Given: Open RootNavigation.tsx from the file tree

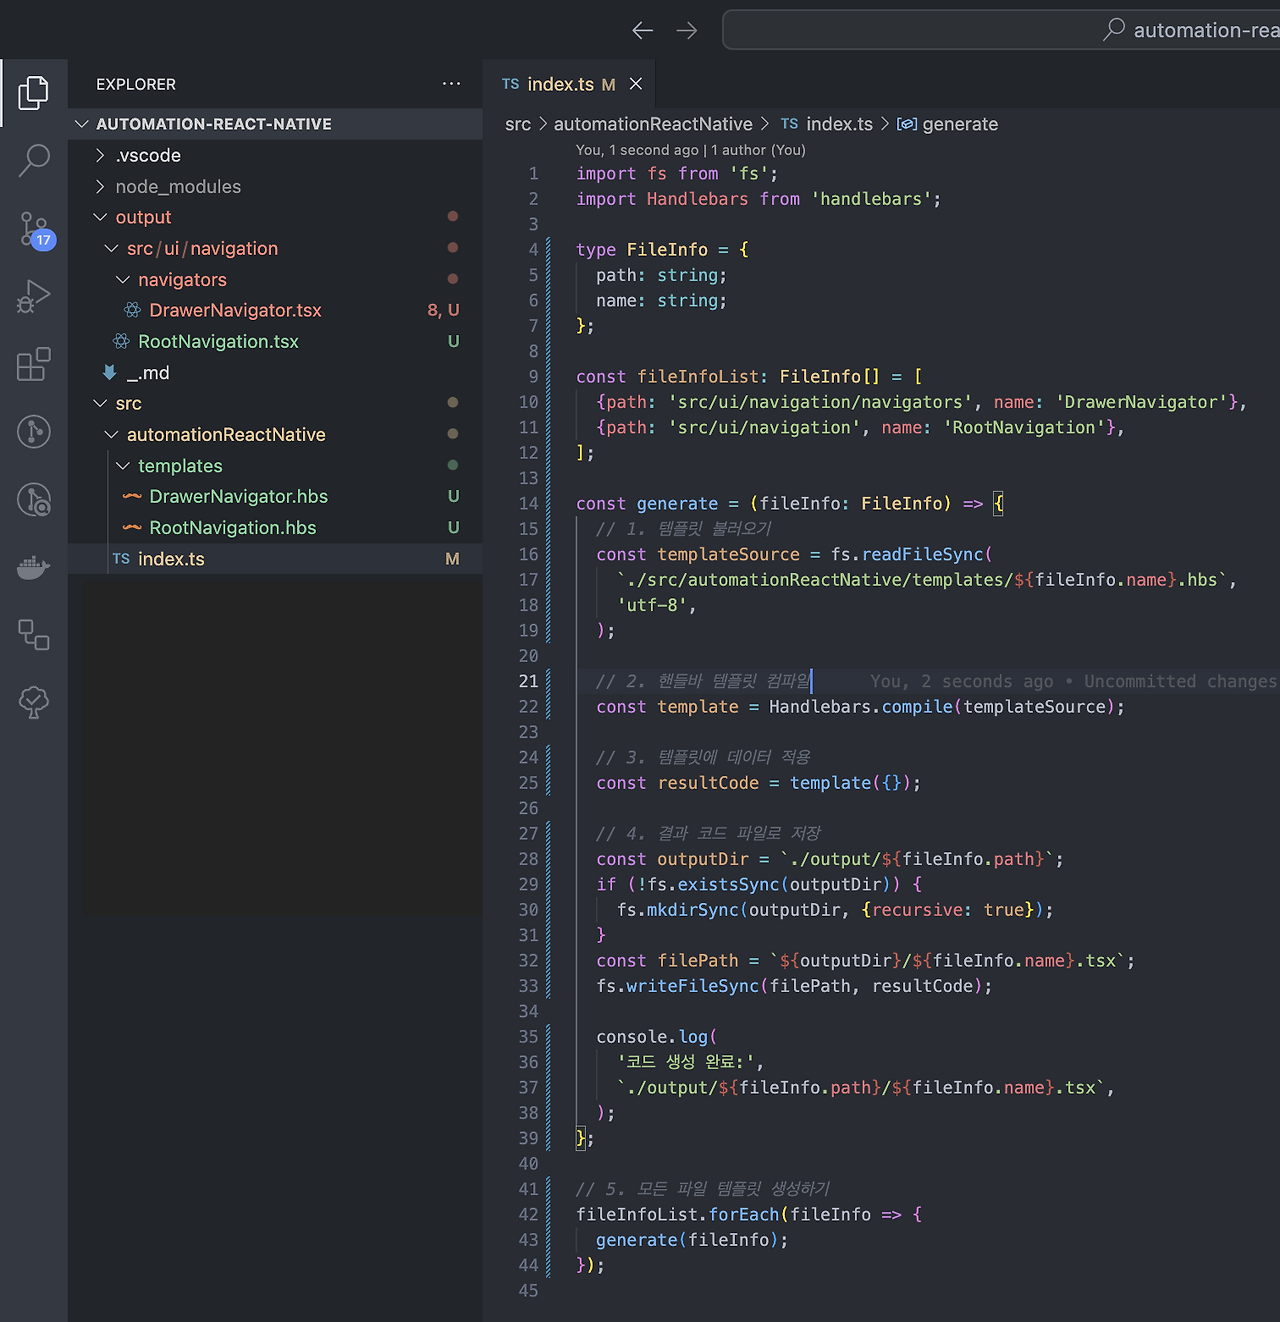Looking at the screenshot, I should tap(218, 341).
